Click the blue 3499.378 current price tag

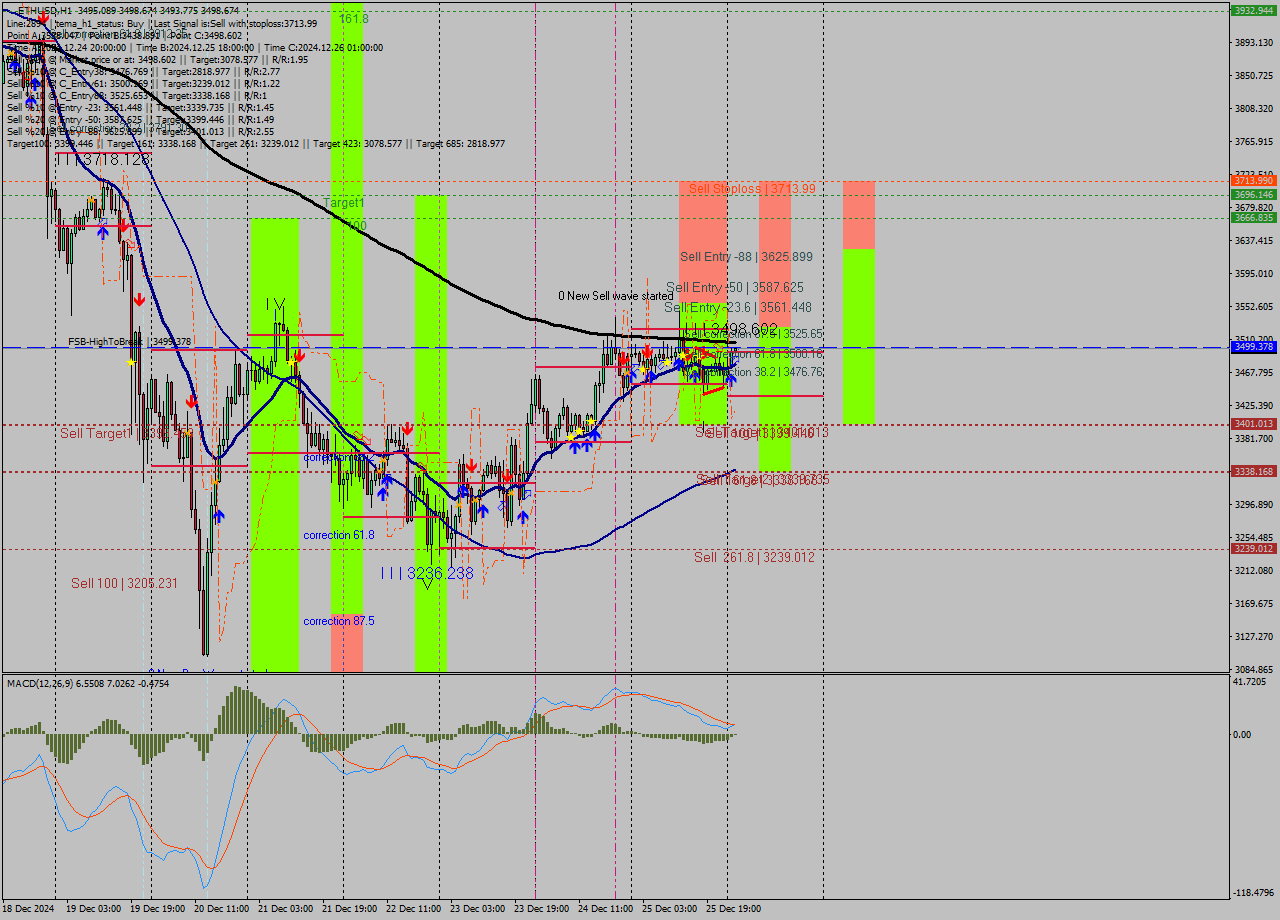[x=1254, y=347]
